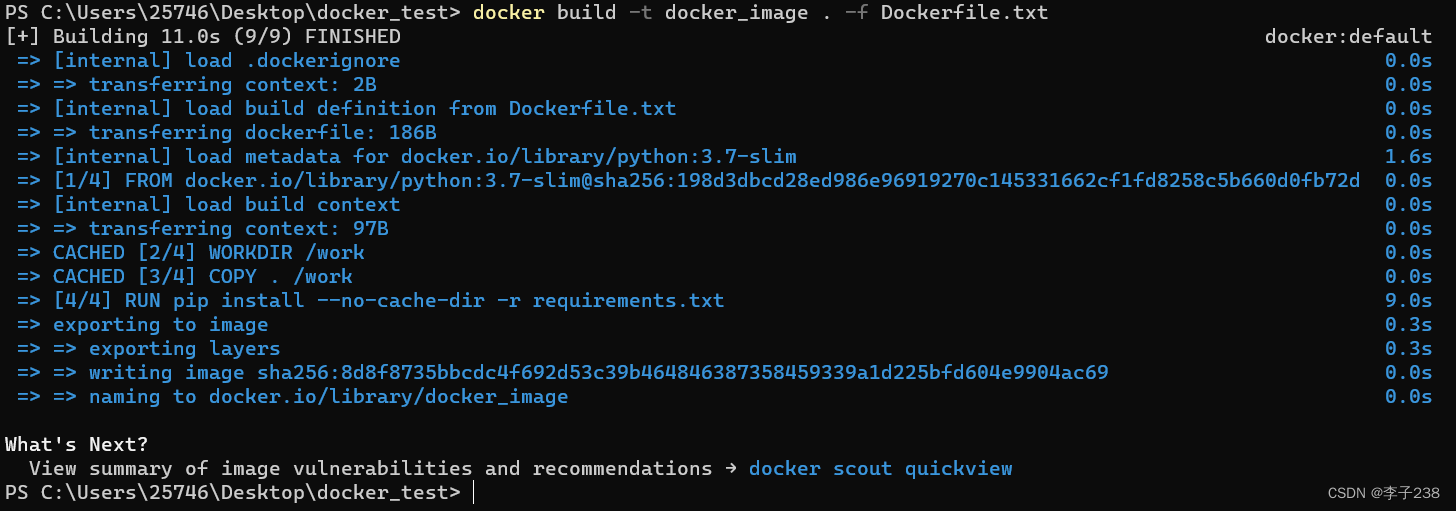Click the 'CACHED [3/4] COPY . /work' line
The width and height of the screenshot is (1456, 511).
pos(184,276)
